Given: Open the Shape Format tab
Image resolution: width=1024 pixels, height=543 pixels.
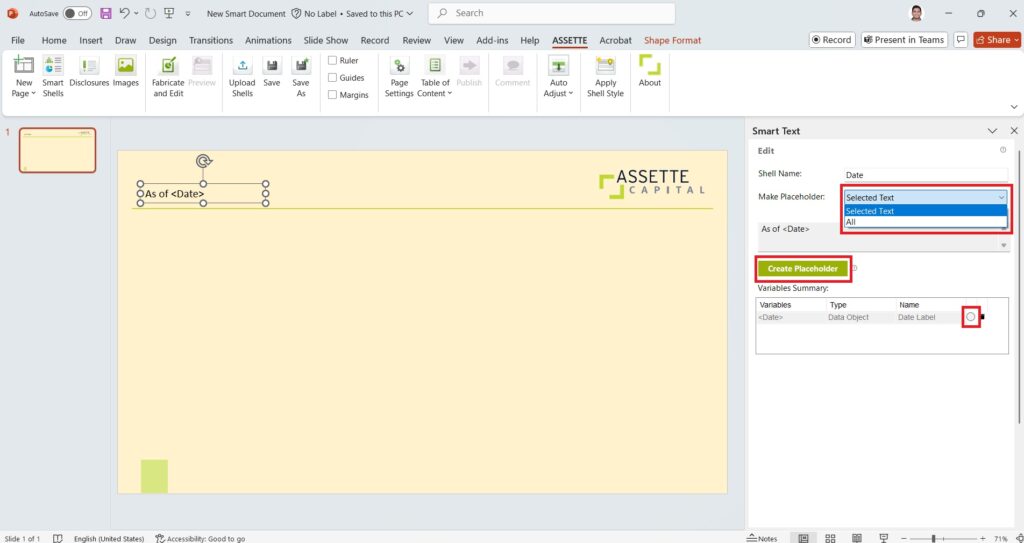Looking at the screenshot, I should 673,41.
